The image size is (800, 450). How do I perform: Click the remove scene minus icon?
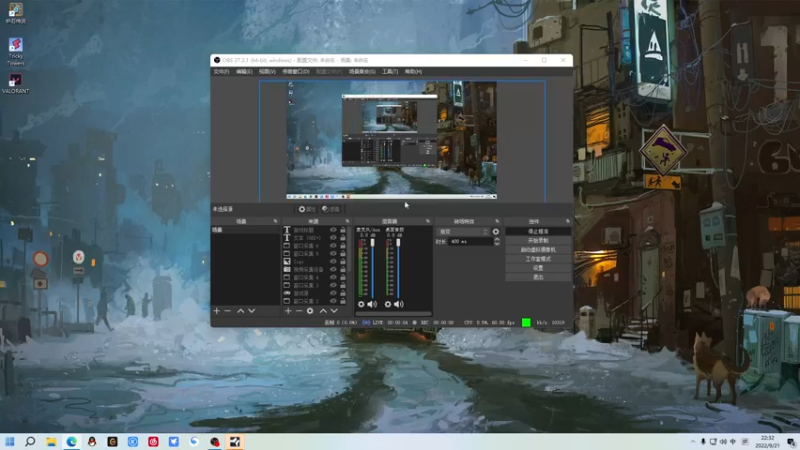pos(227,311)
